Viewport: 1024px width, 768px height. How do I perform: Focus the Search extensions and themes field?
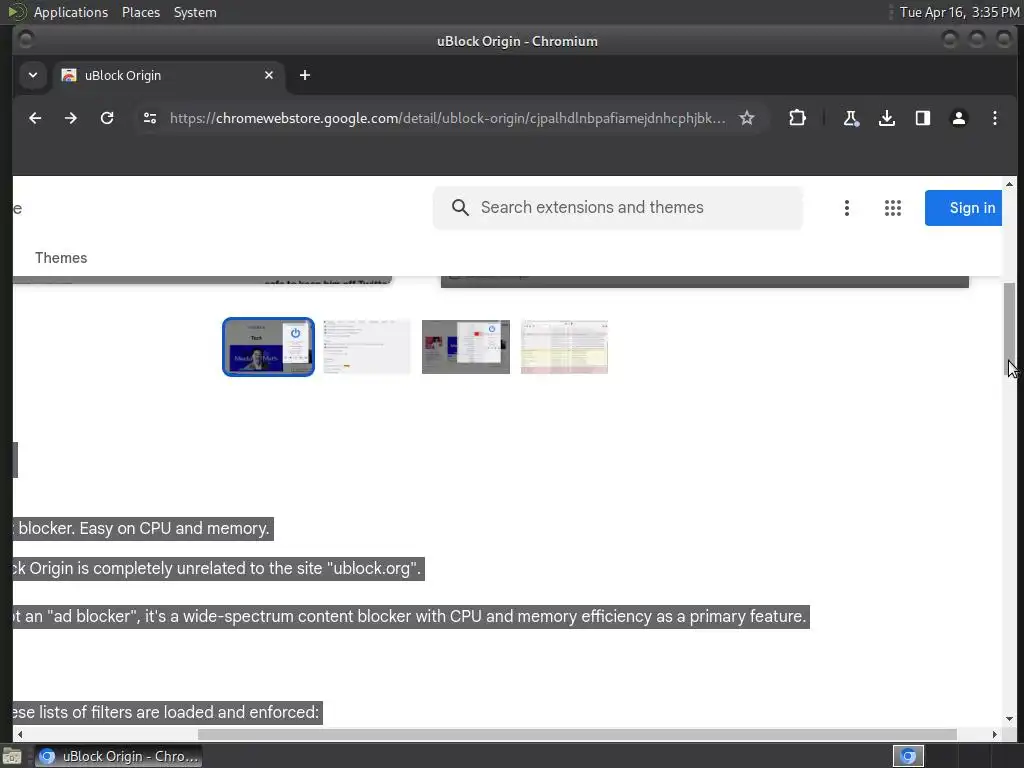coord(617,208)
